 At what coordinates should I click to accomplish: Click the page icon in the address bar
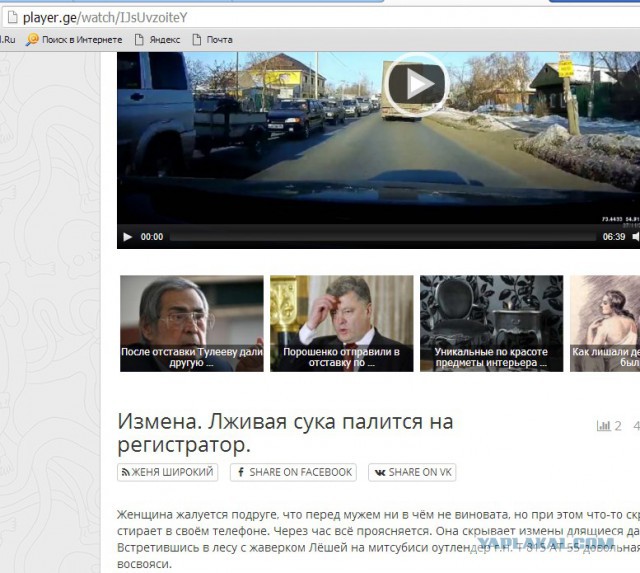(13, 18)
